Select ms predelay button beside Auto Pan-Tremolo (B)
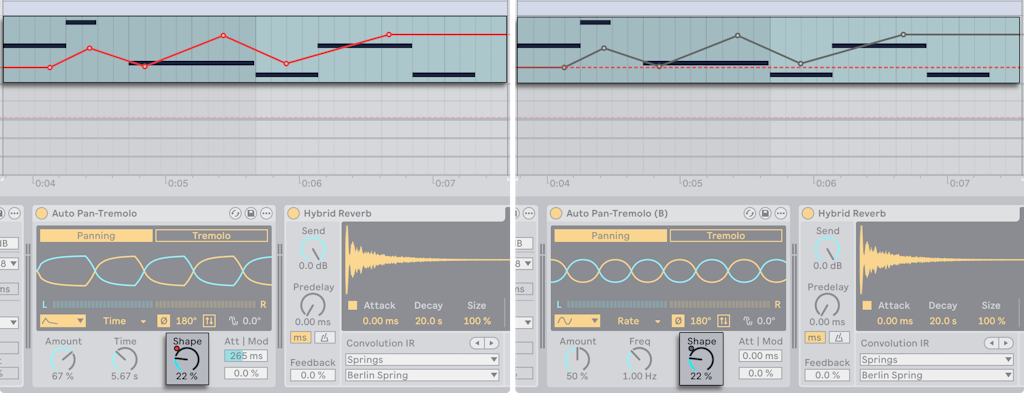 tap(814, 337)
